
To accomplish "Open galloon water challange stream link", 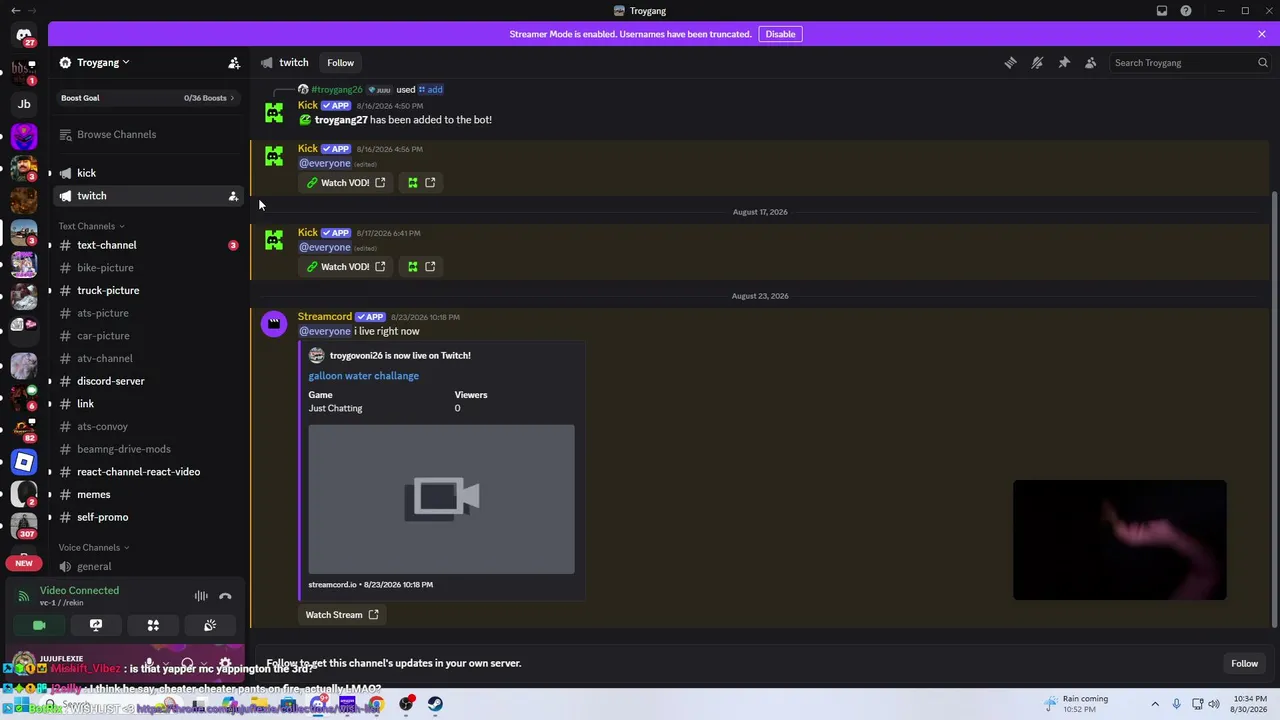I will coord(364,376).
